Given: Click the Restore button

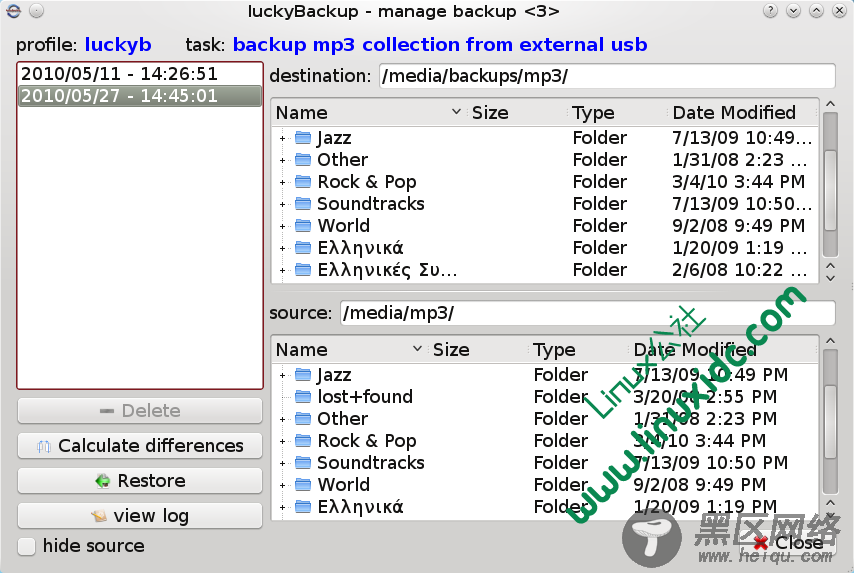Looking at the screenshot, I should pyautogui.click(x=140, y=481).
